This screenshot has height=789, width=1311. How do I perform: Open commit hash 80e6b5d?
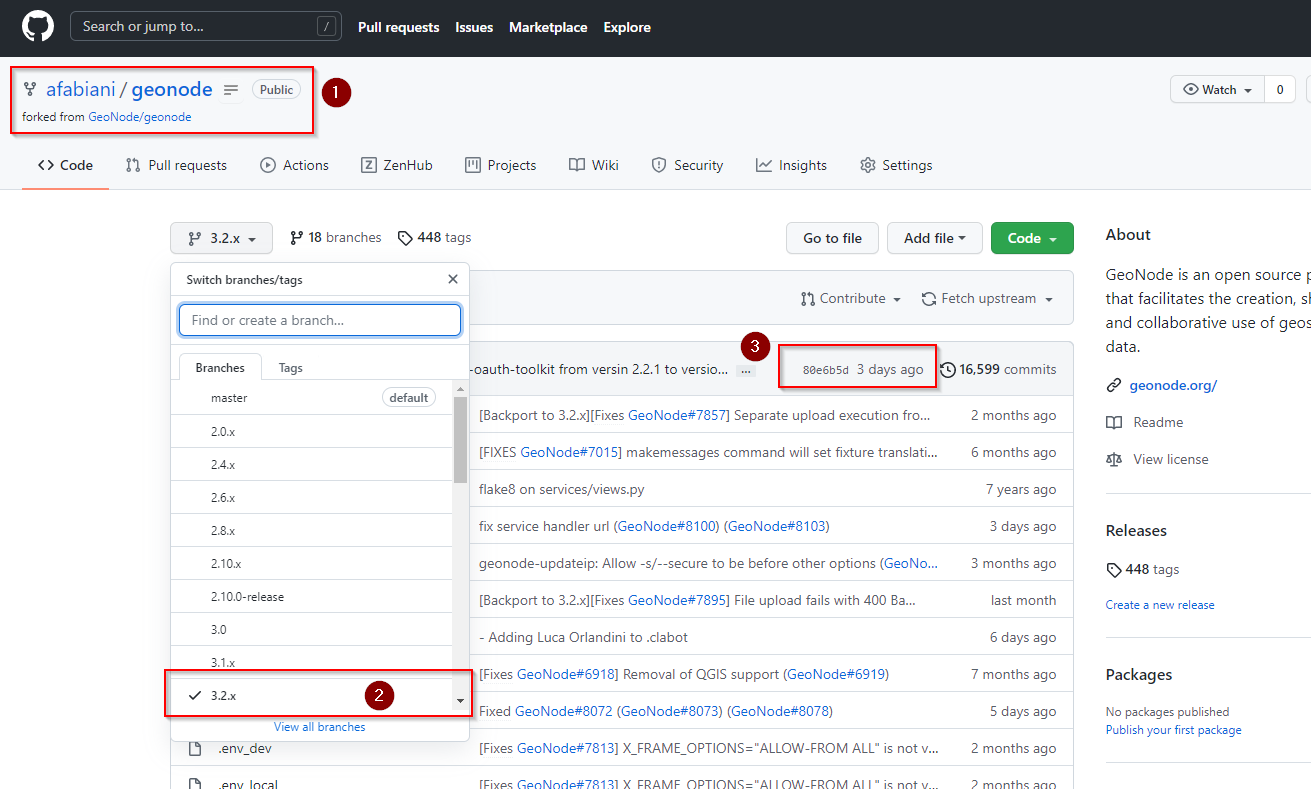(825, 370)
